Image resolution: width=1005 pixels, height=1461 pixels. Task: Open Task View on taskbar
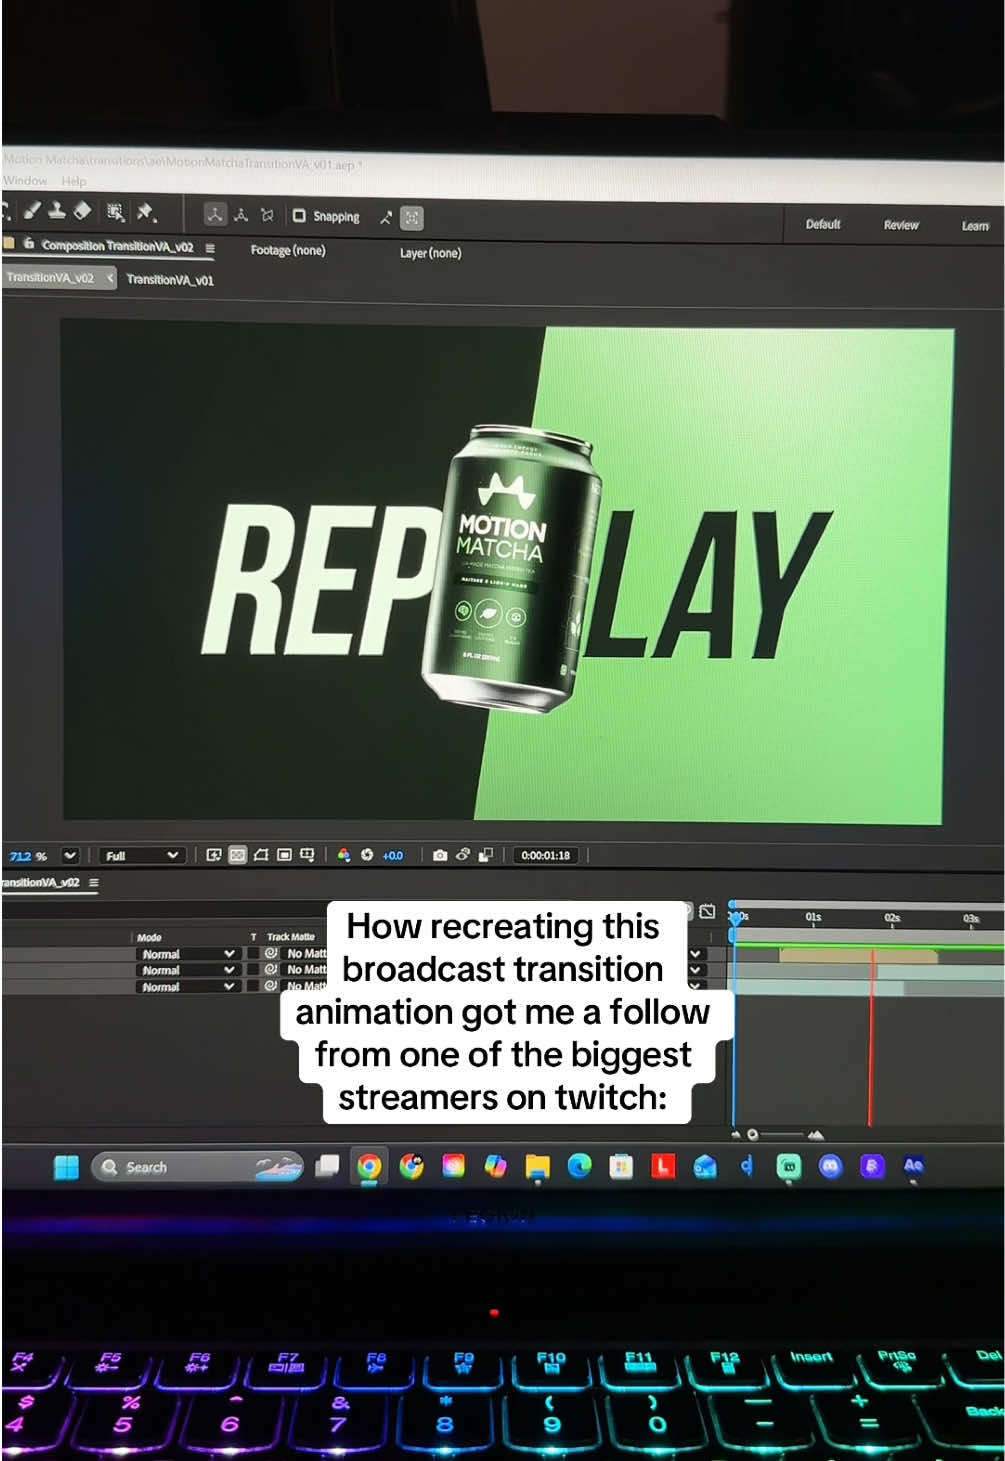click(327, 1167)
